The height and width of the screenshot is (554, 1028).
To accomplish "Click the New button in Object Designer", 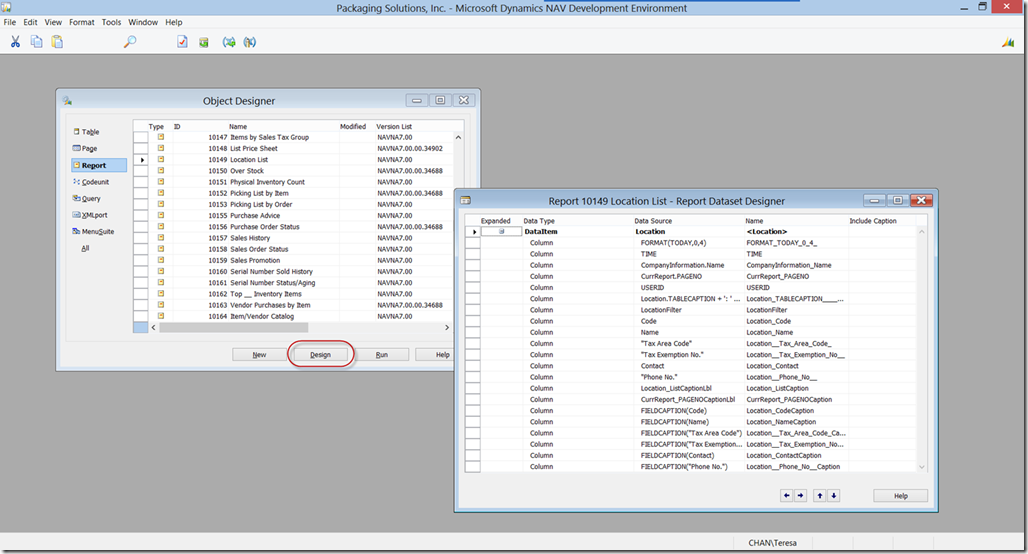I will coord(259,355).
